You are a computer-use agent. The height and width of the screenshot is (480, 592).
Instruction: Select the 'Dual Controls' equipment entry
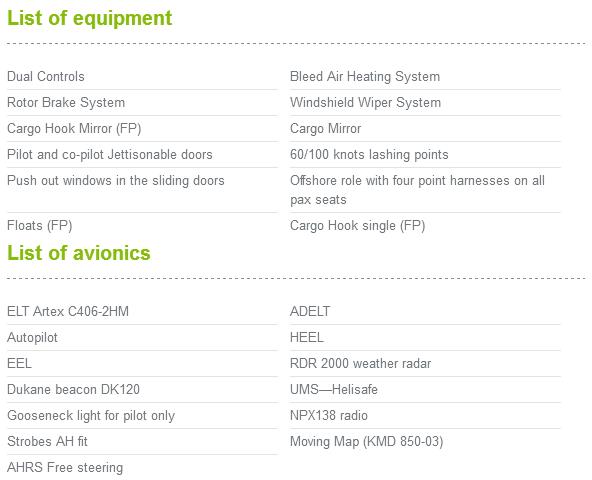coord(46,77)
